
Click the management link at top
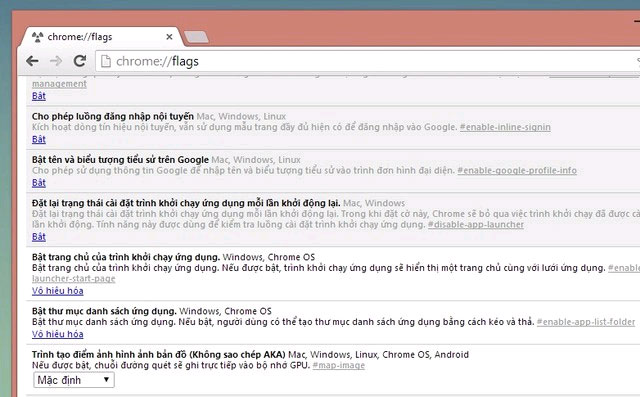pyautogui.click(x=59, y=84)
